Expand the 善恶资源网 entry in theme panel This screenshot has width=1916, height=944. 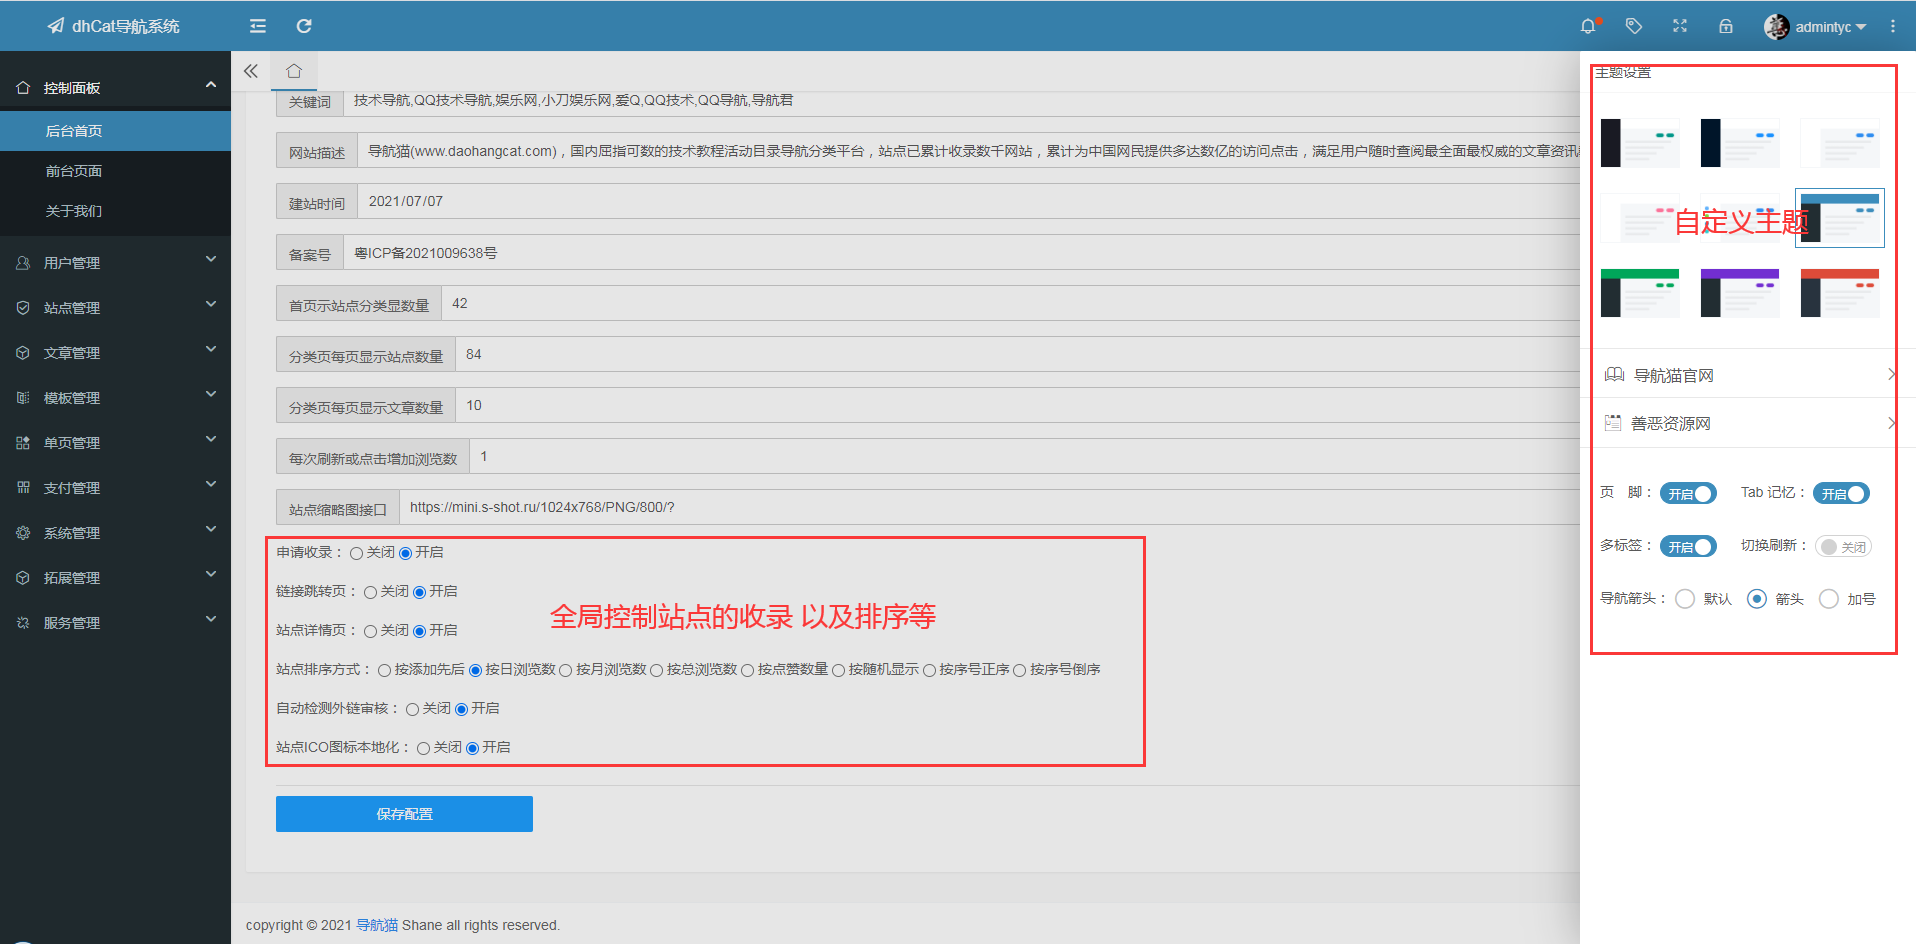(1744, 422)
